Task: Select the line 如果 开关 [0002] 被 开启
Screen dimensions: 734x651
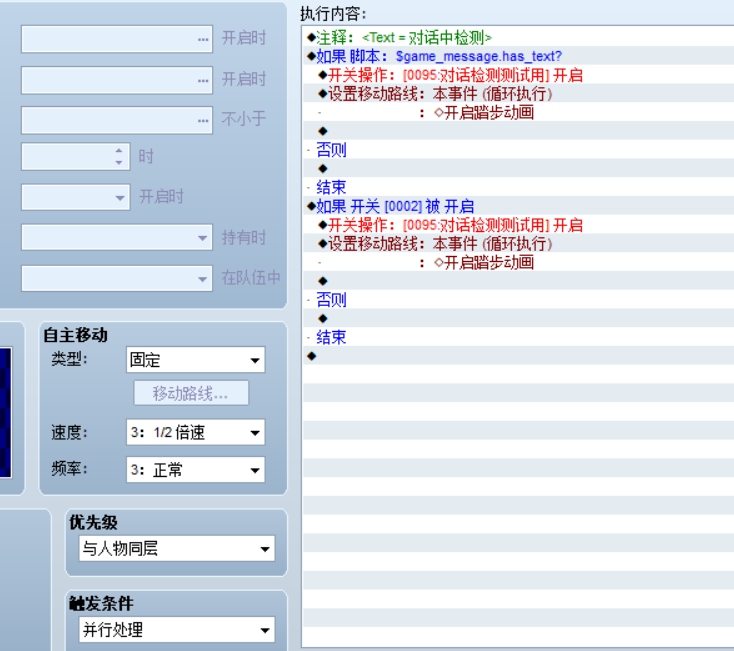Action: pos(518,205)
